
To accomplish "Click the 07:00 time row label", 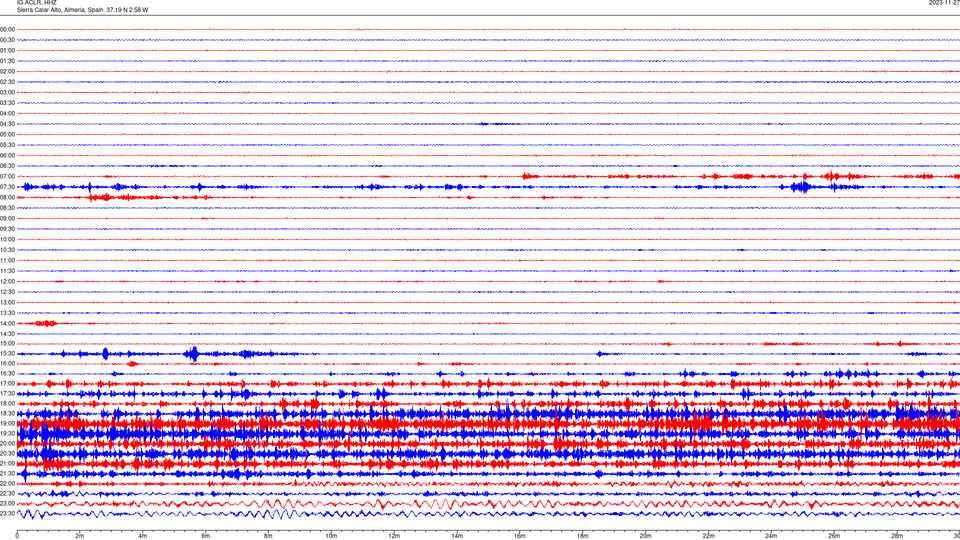I will 7,176.
